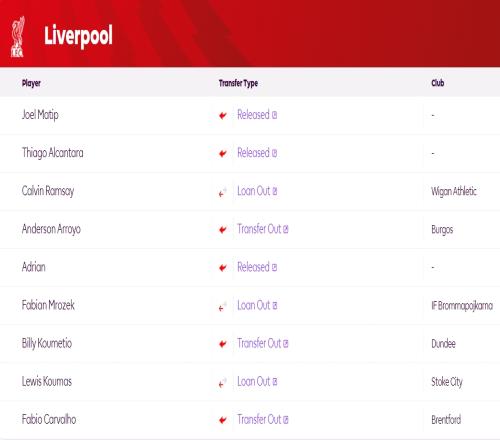Click the red arrow icon in Anderson Arroyo row
The width and height of the screenshot is (500, 440).
pyautogui.click(x=223, y=230)
